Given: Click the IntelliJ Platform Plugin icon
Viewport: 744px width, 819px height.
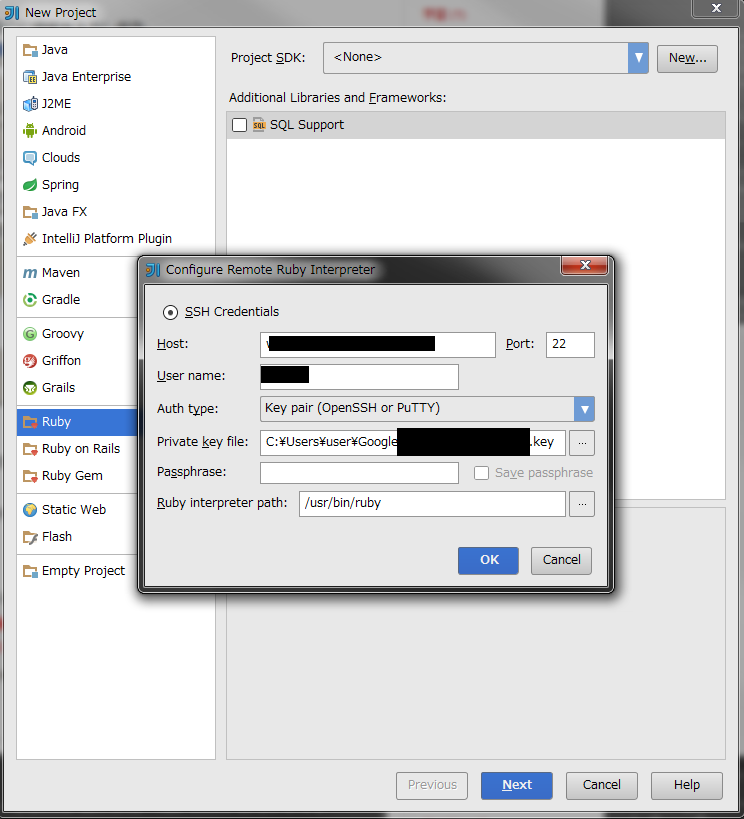Looking at the screenshot, I should (x=30, y=239).
